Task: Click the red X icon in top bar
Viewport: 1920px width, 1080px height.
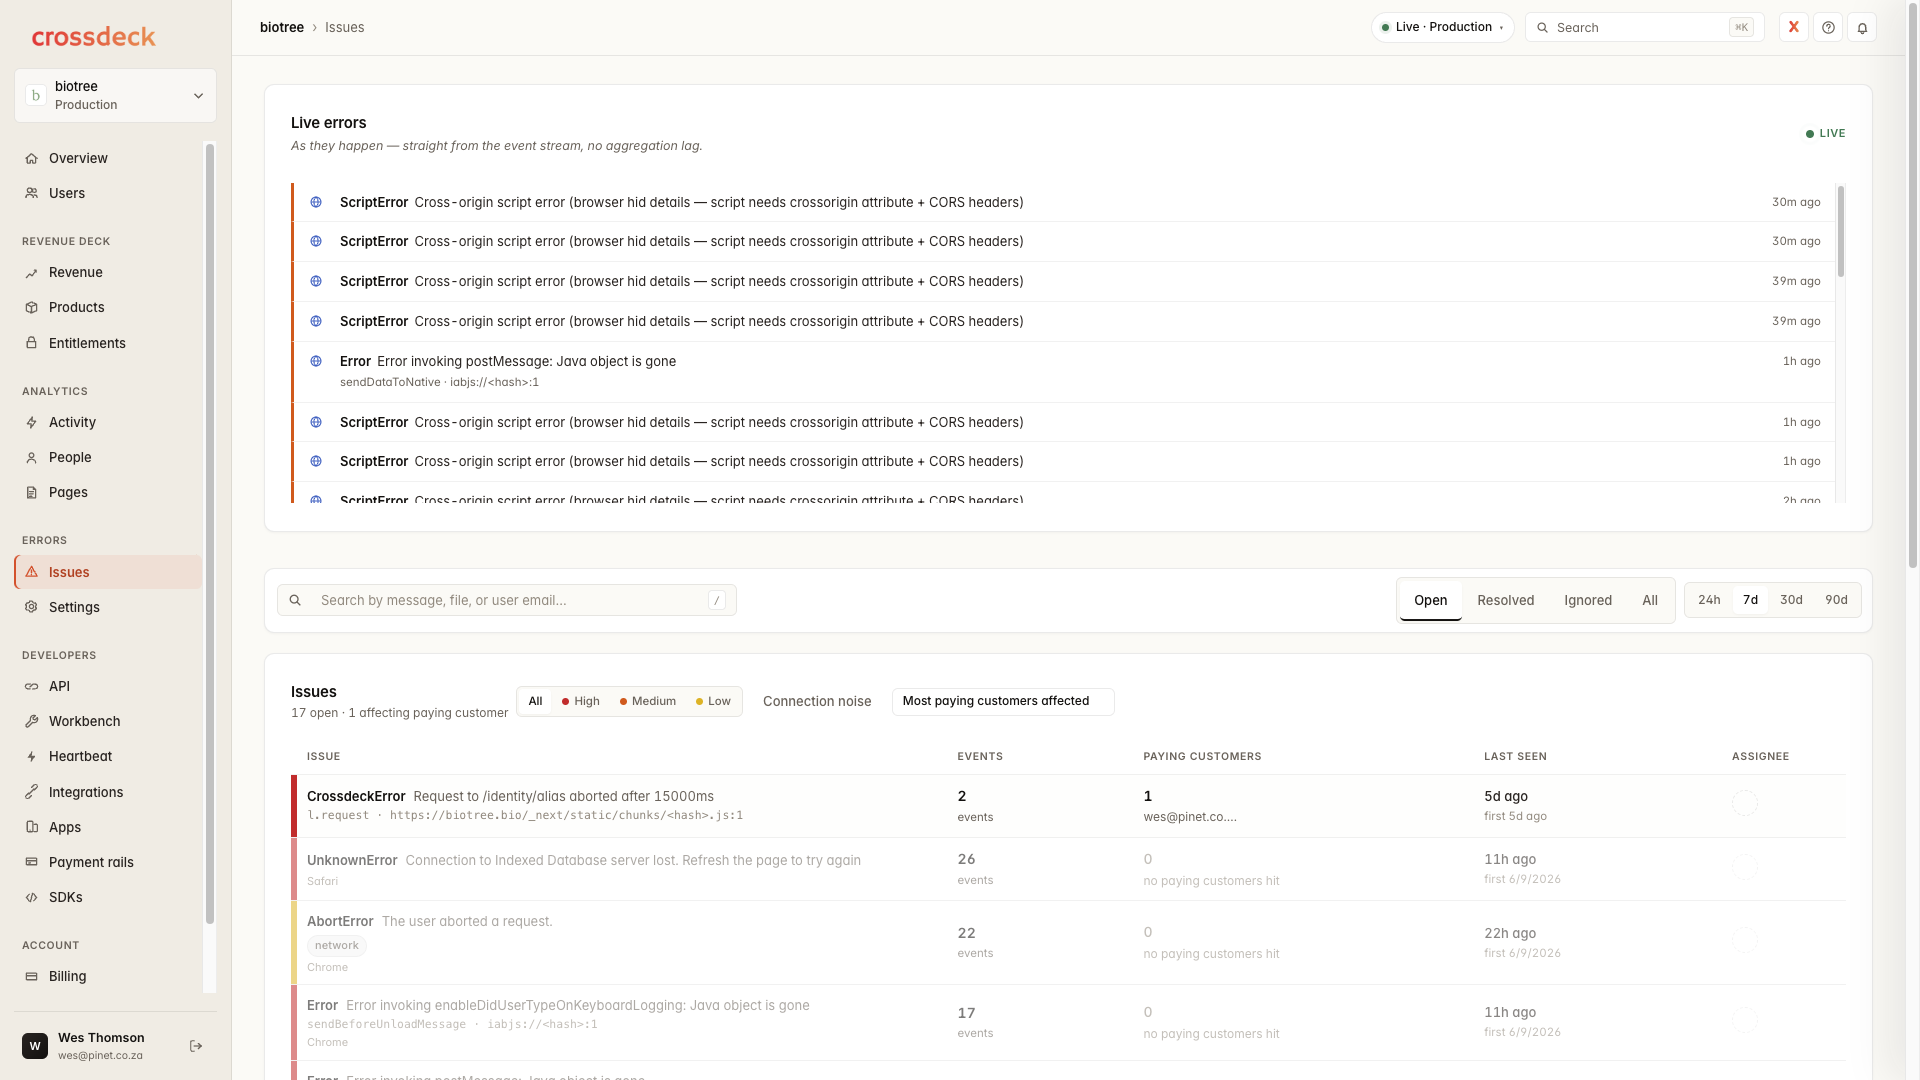Action: click(x=1794, y=28)
